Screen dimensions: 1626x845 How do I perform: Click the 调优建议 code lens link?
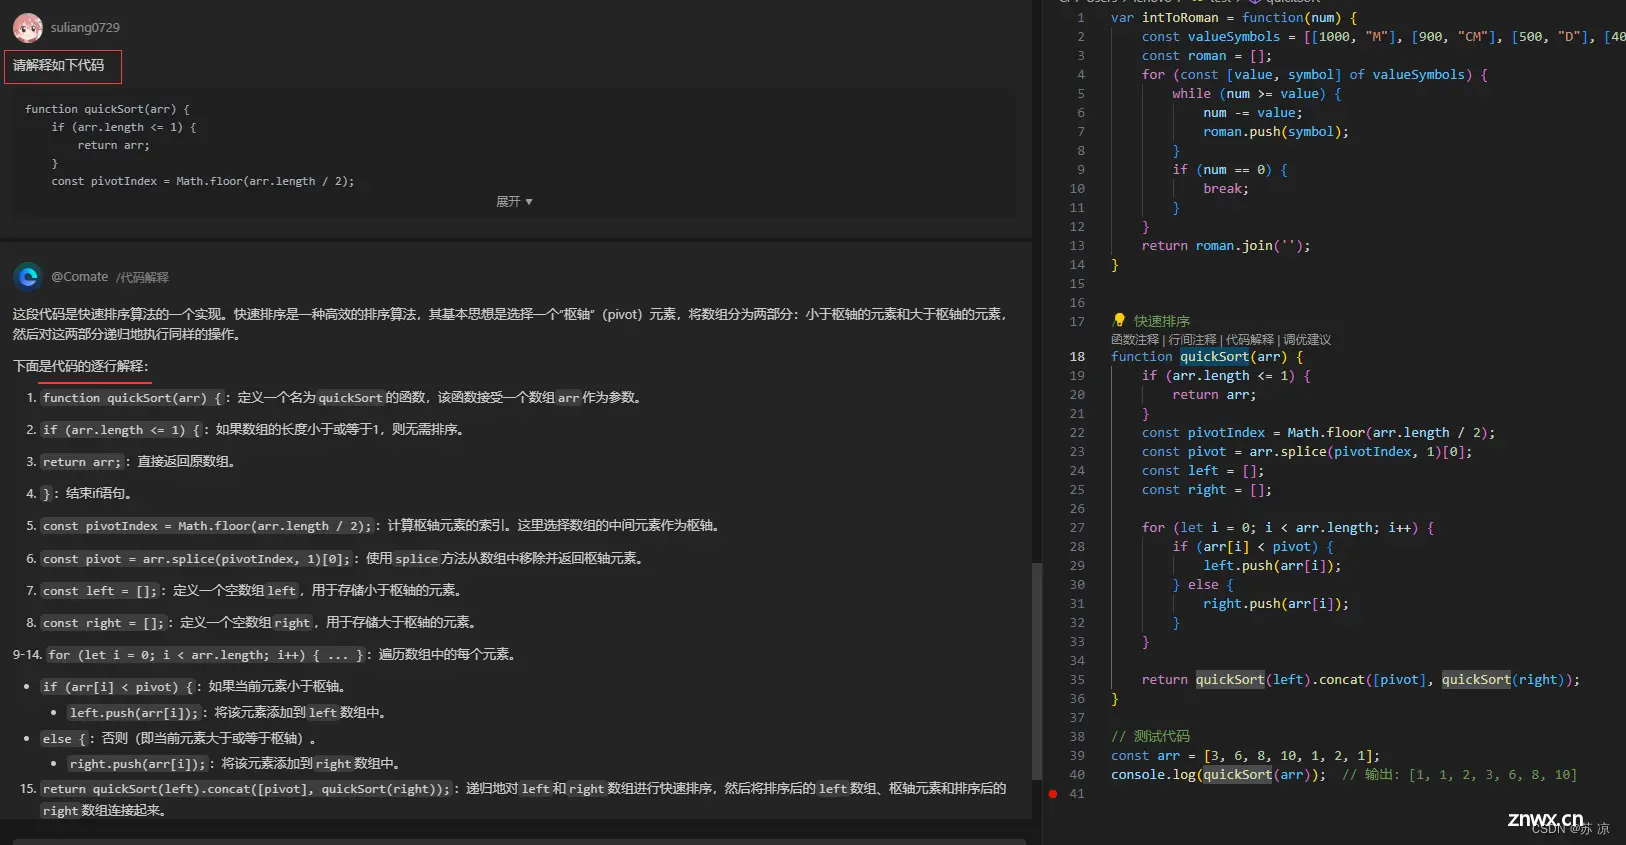[1307, 340]
